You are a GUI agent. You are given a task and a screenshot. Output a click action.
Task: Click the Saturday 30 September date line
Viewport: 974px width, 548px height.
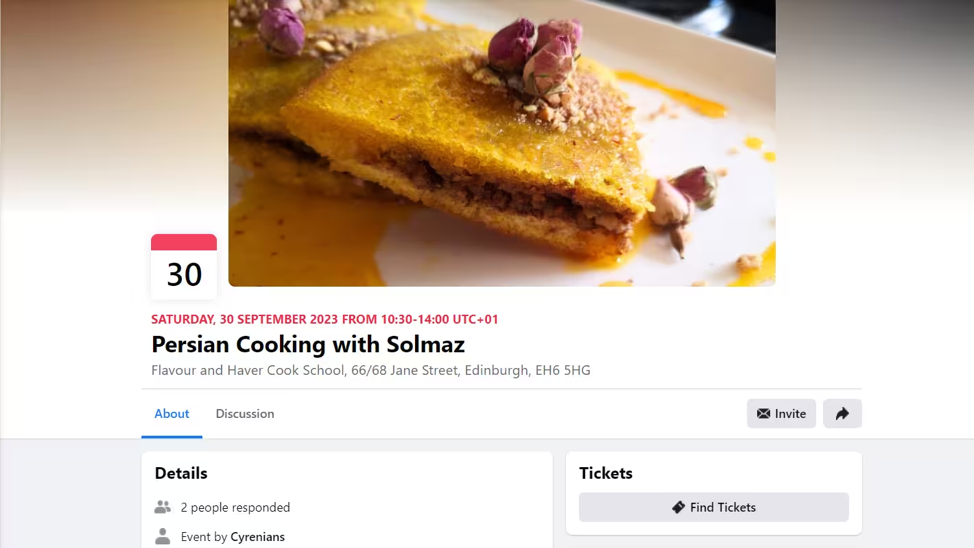[x=325, y=319]
